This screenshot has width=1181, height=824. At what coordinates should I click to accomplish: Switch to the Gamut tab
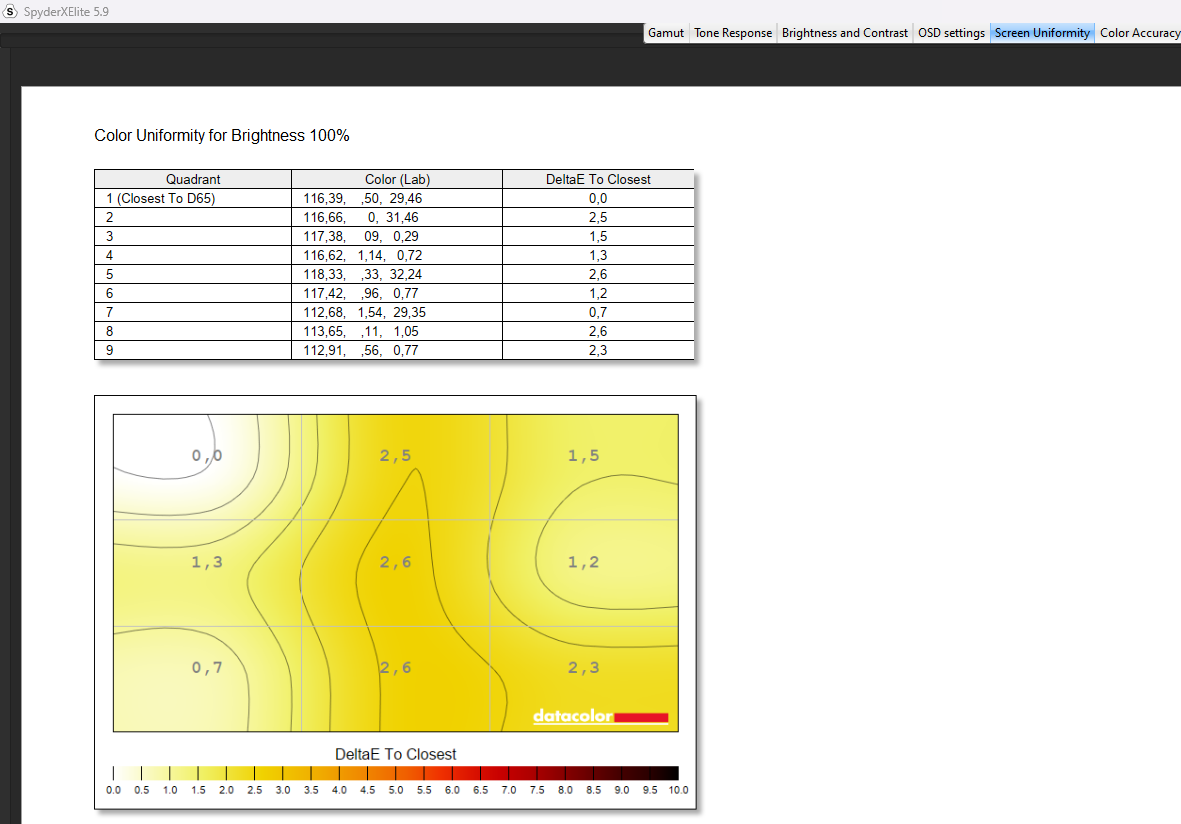click(666, 33)
